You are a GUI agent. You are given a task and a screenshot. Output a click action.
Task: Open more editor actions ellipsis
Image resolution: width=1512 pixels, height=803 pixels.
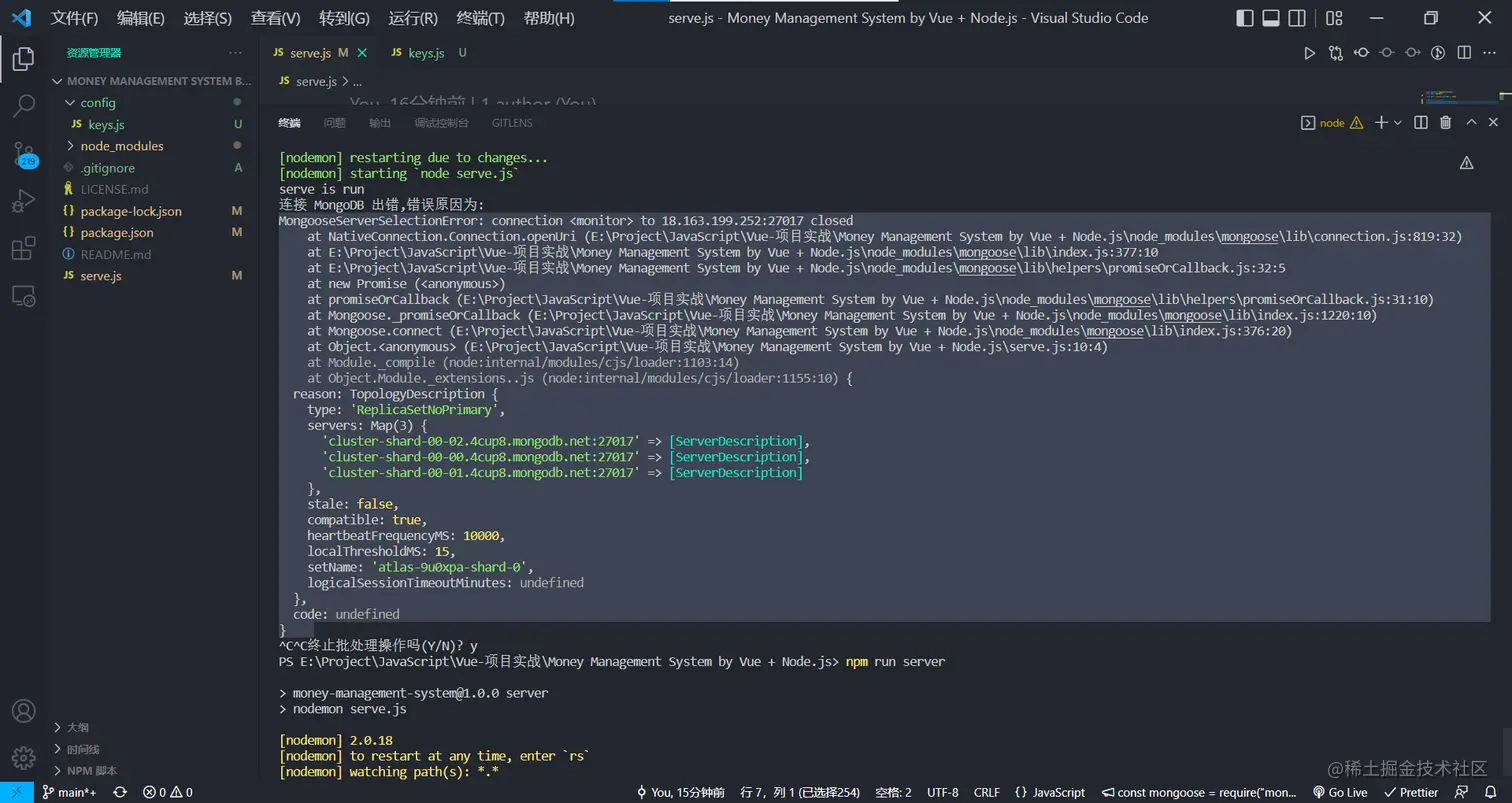coord(1490,53)
